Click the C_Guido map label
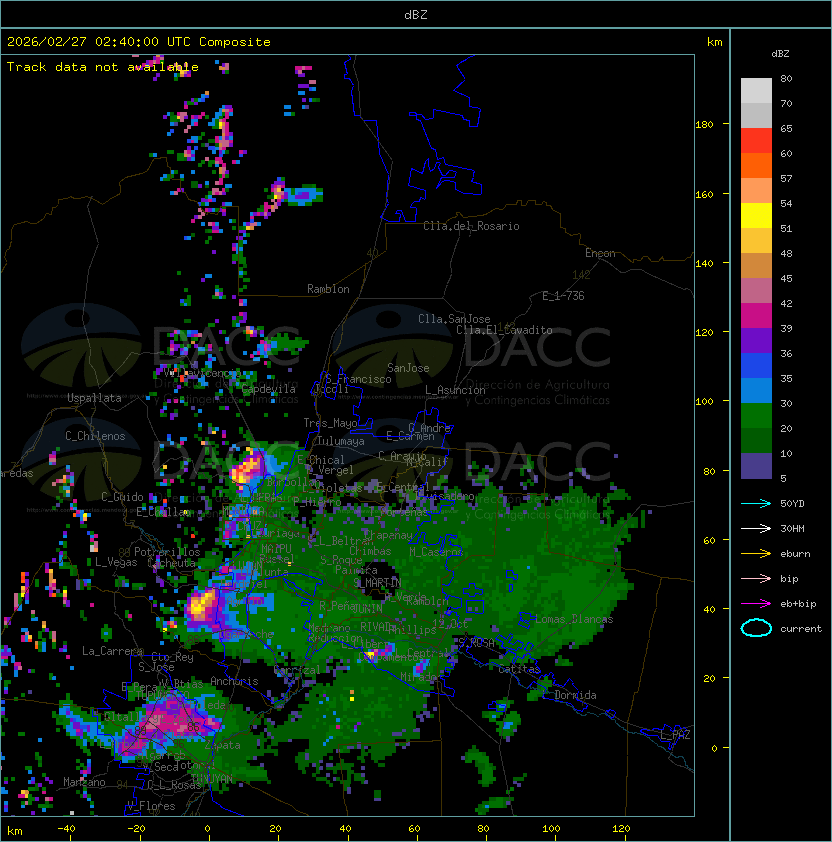Viewport: 832px width, 842px height. [x=122, y=497]
